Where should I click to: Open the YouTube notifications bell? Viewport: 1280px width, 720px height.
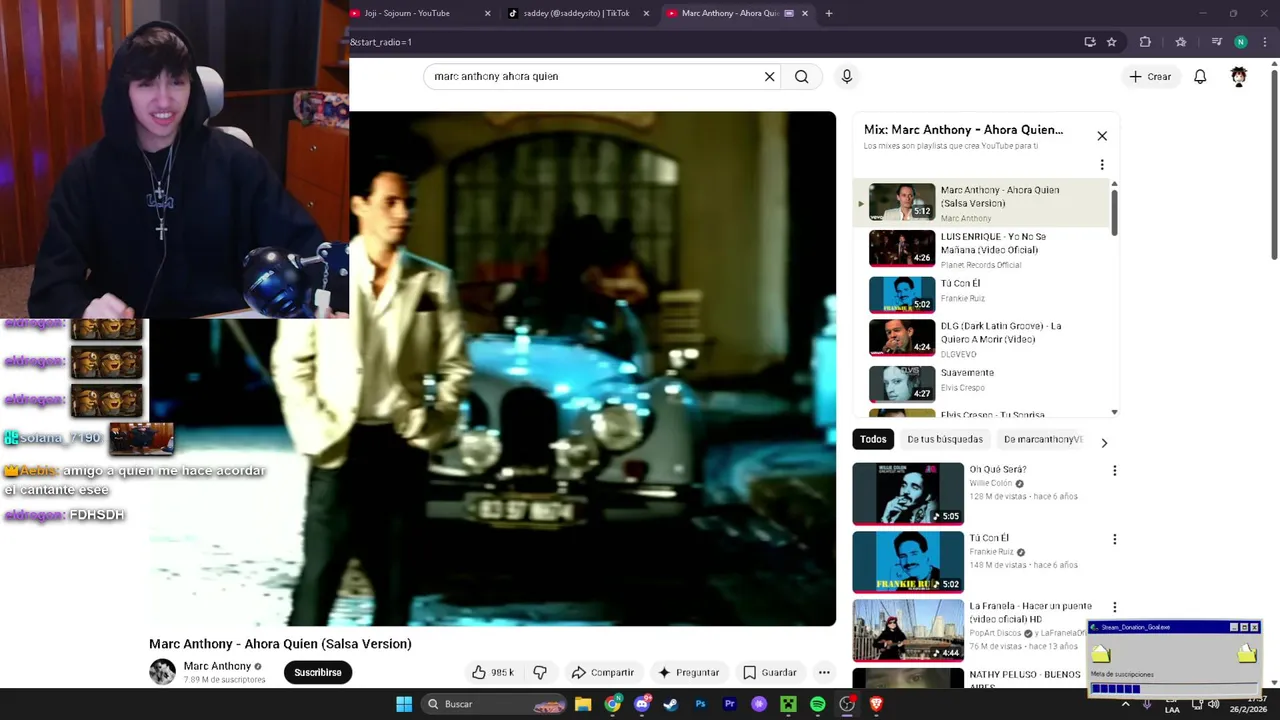(x=1200, y=76)
